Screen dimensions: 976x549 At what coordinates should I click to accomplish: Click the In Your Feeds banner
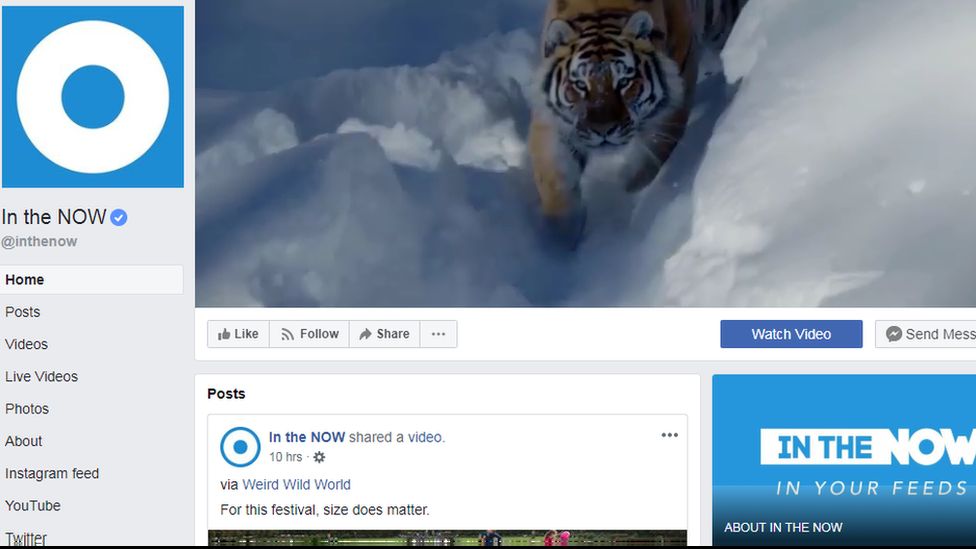click(844, 462)
